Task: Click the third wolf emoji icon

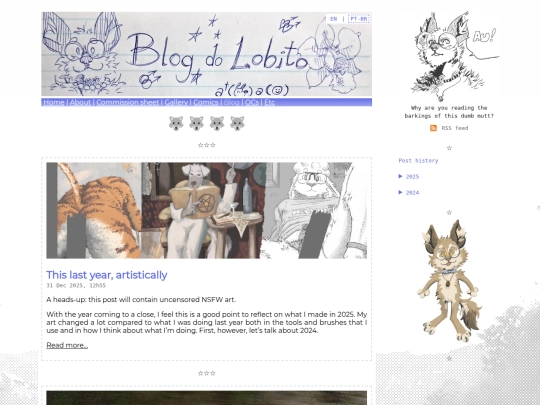Action: [217, 123]
